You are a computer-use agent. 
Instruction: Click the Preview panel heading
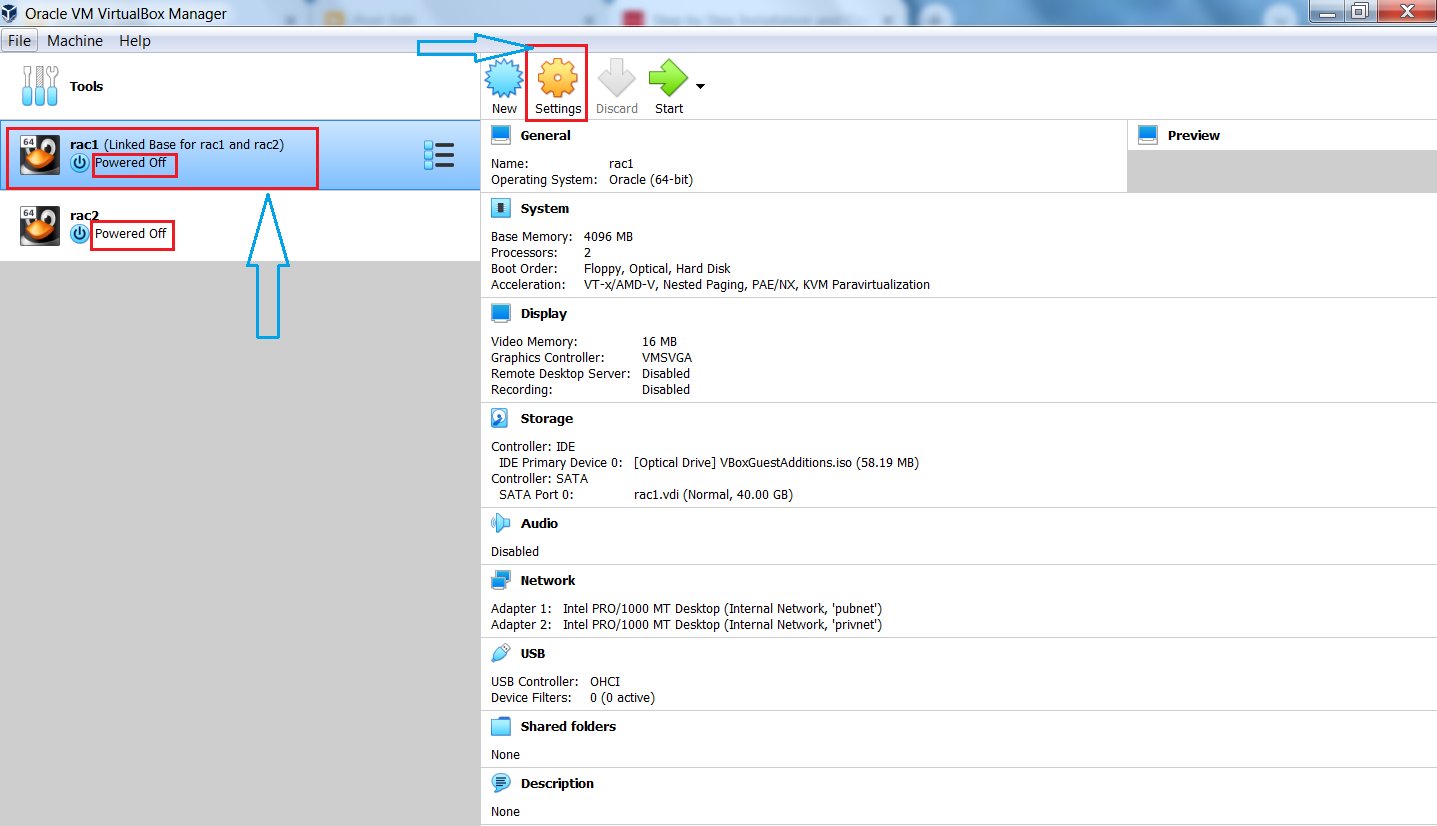pyautogui.click(x=1194, y=135)
